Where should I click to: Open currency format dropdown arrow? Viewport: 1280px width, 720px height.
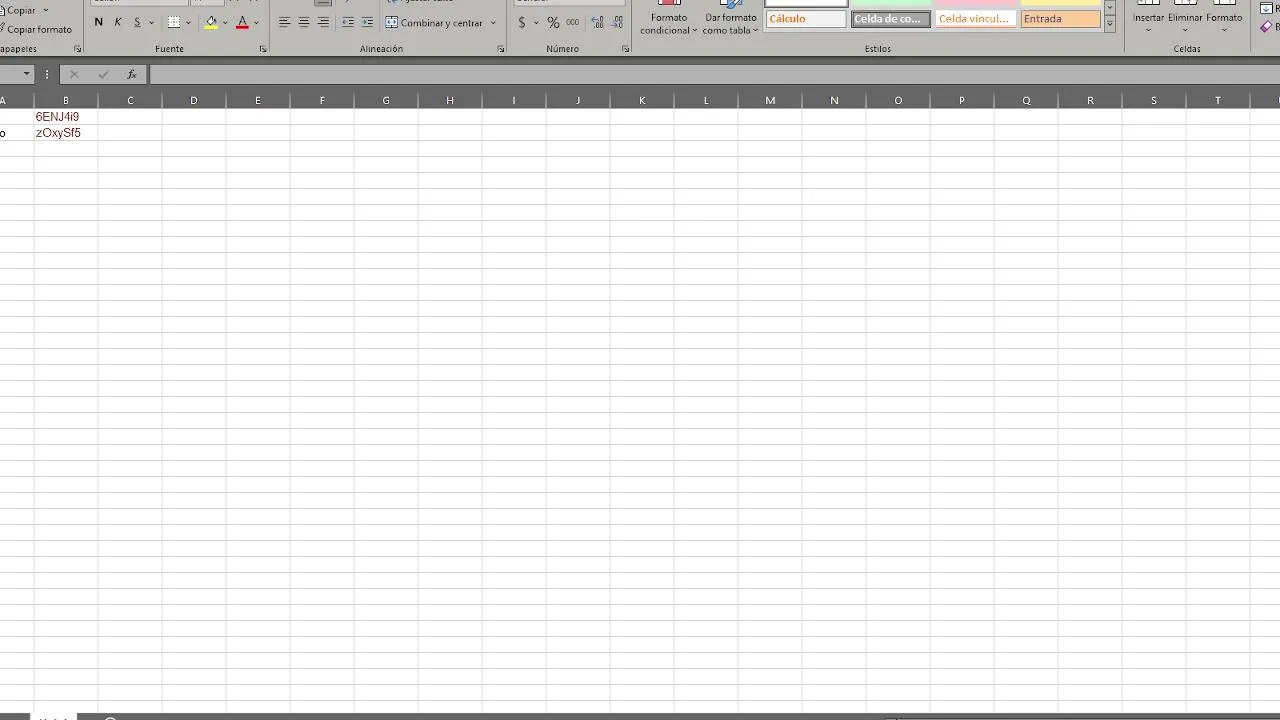[x=536, y=22]
